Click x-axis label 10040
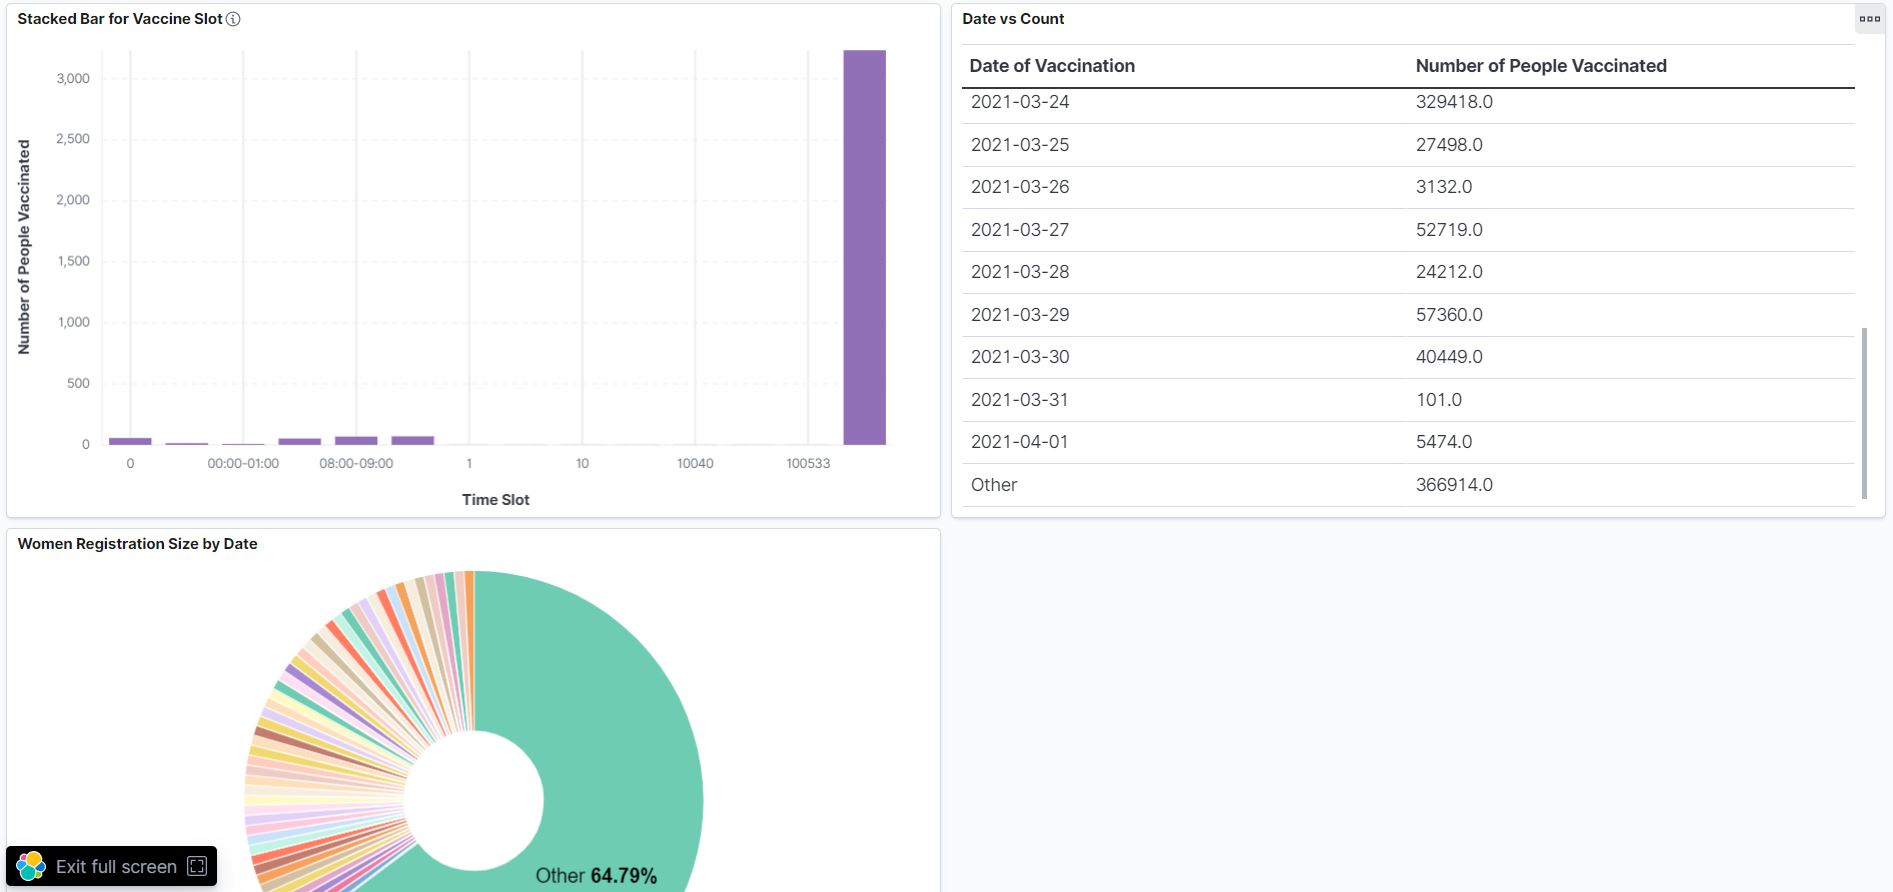 click(x=695, y=464)
